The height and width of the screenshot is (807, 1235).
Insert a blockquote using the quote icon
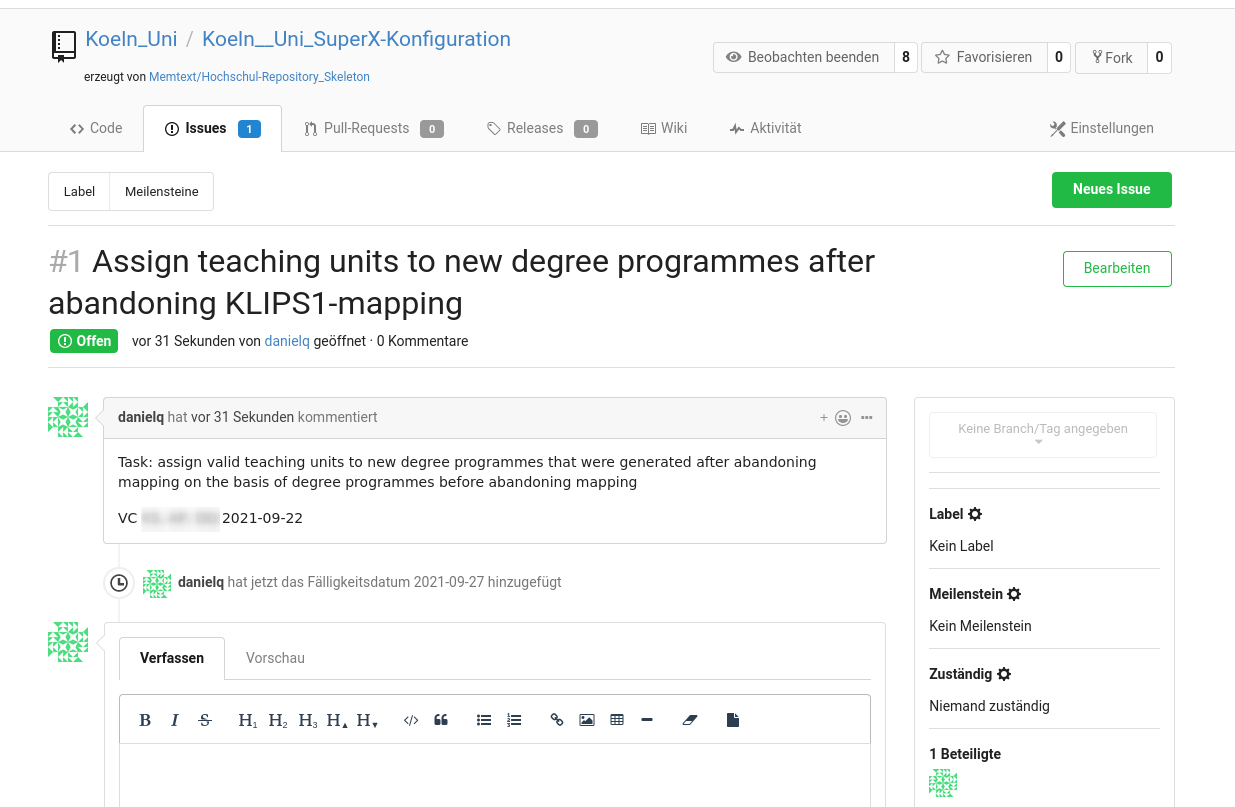point(441,720)
